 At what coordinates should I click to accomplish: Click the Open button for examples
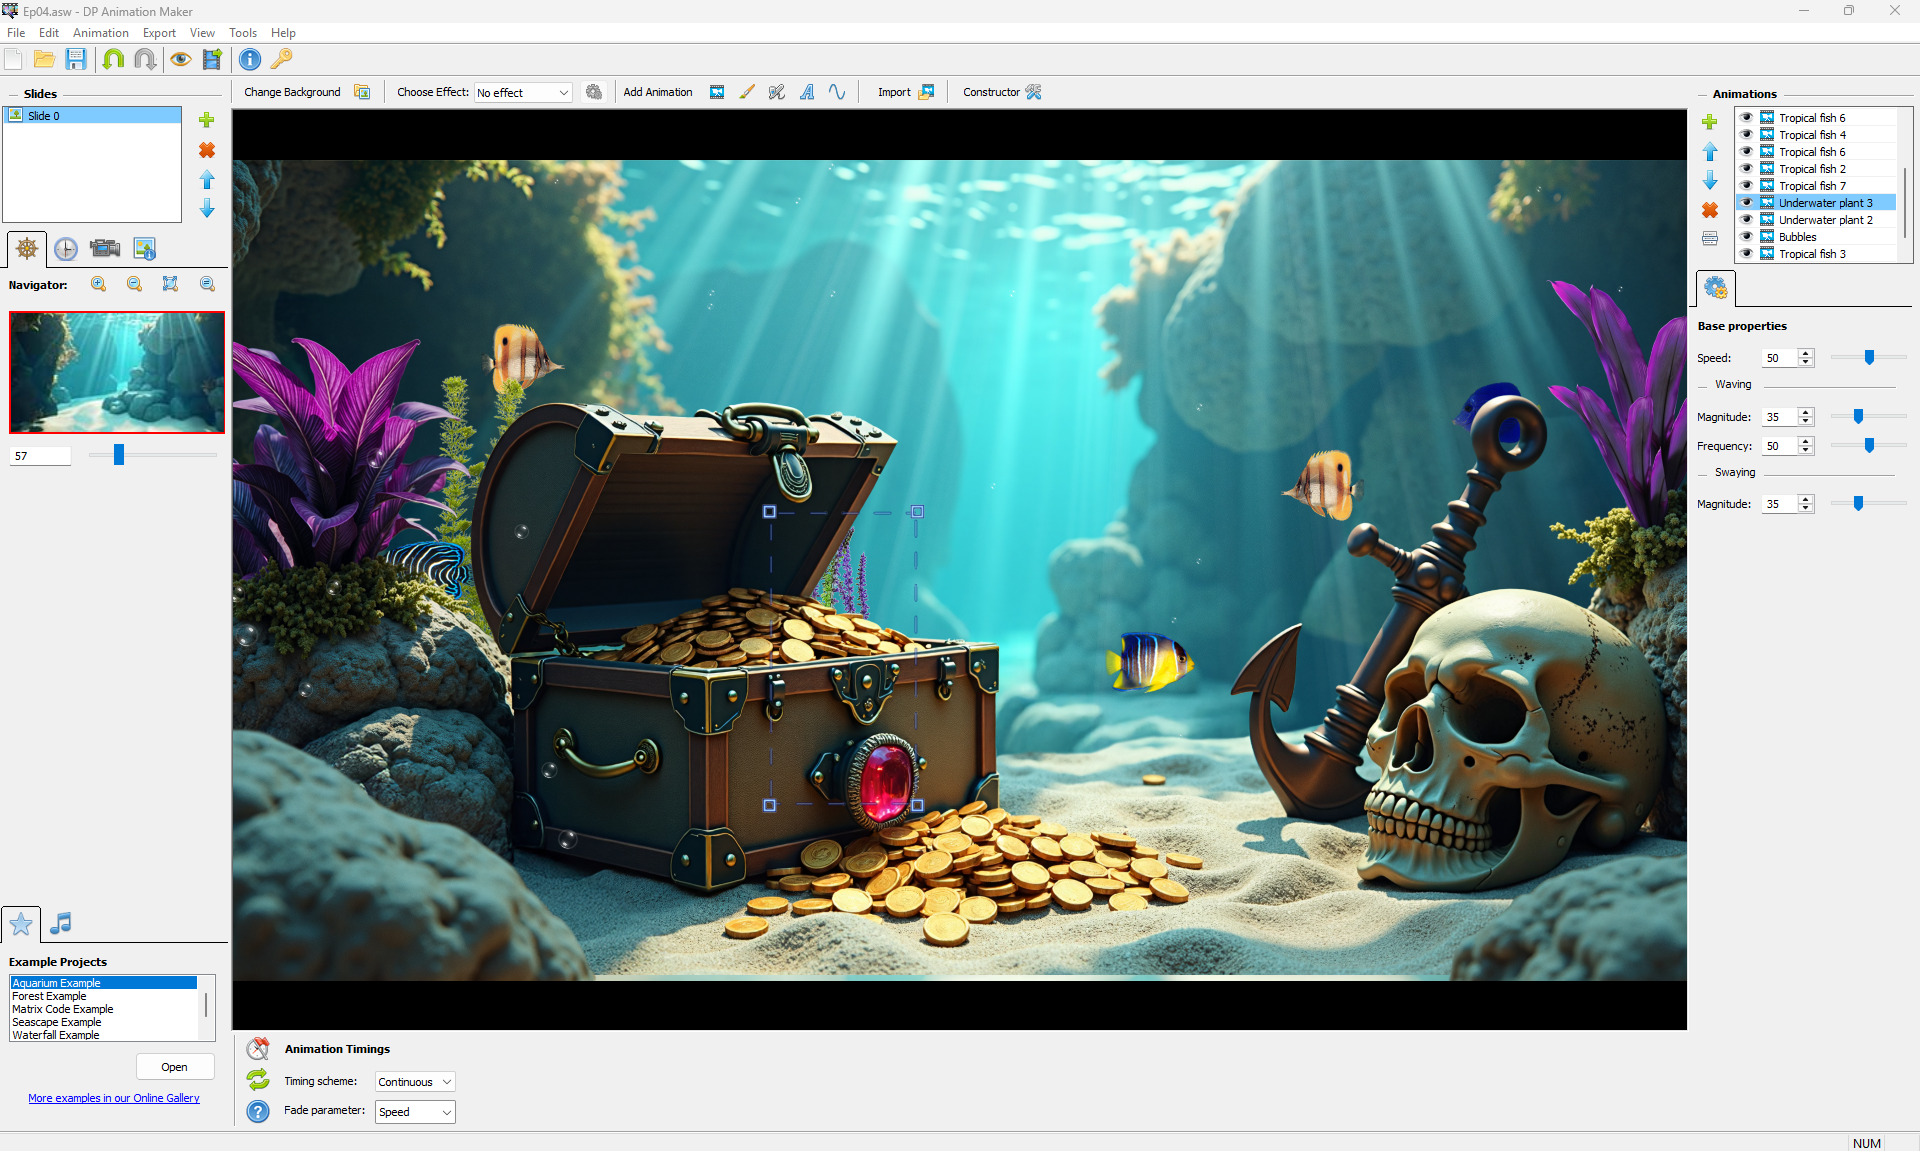pos(175,1067)
